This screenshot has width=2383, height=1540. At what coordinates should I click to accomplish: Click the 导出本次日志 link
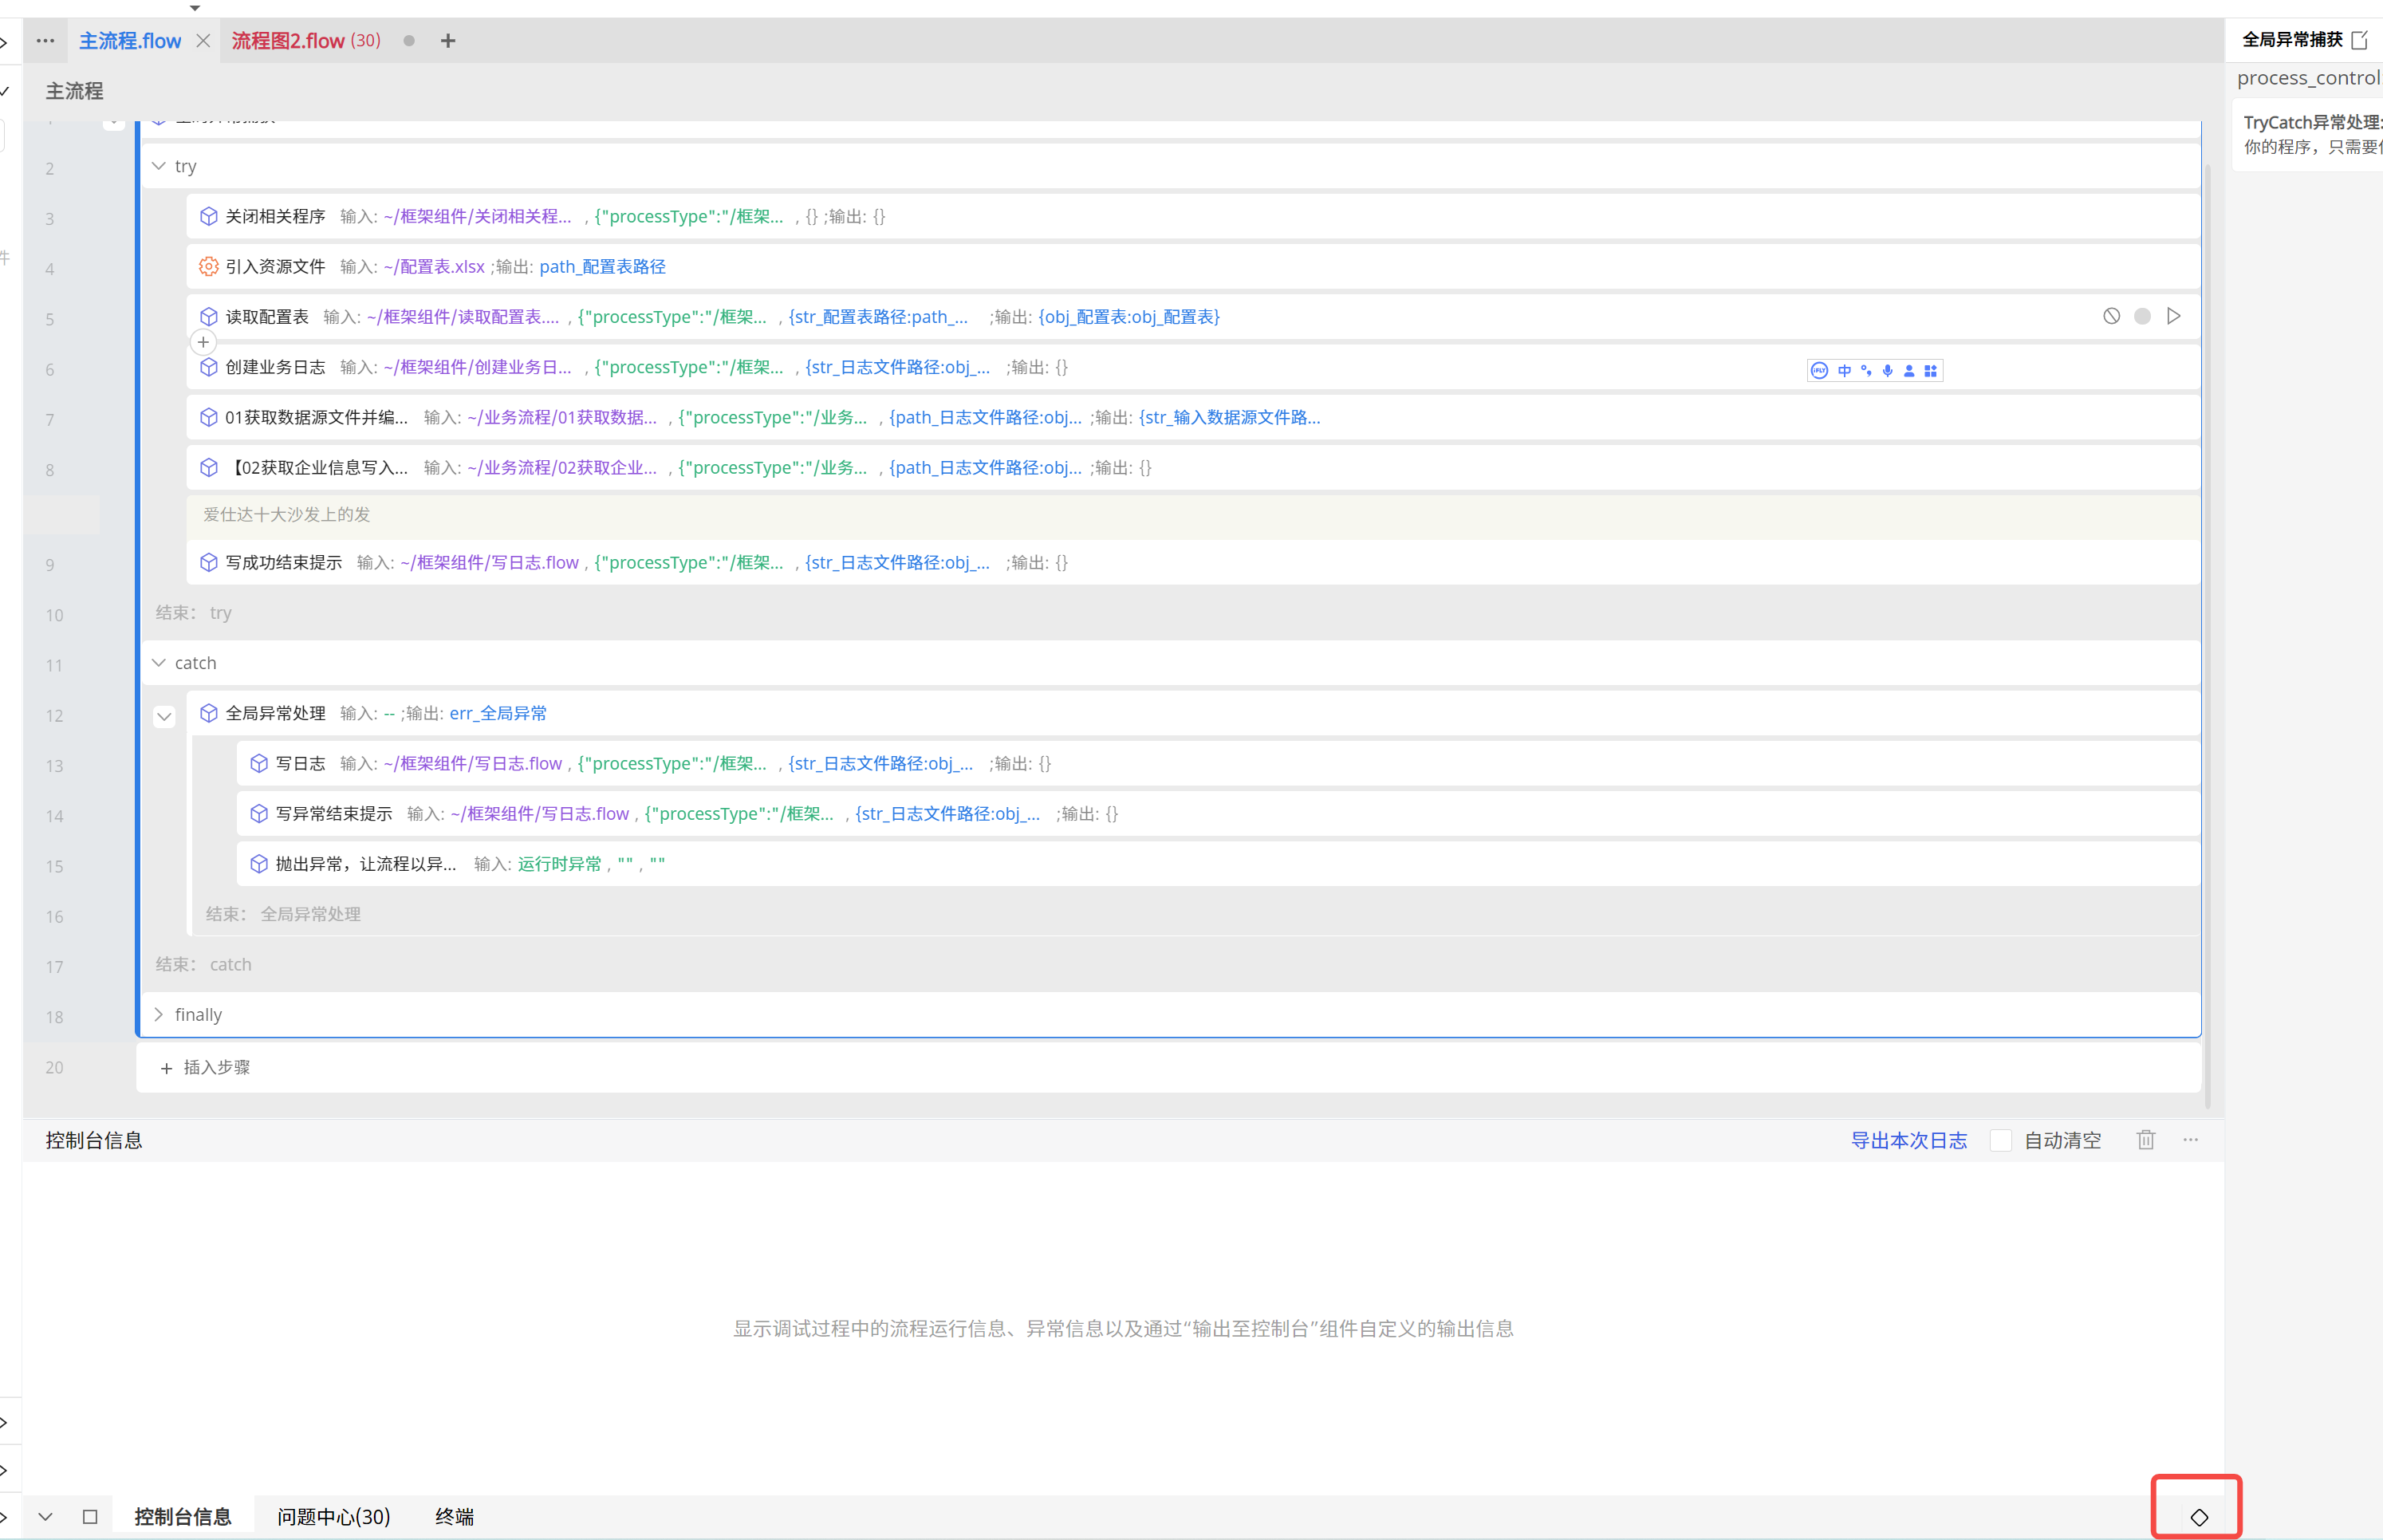click(1908, 1141)
